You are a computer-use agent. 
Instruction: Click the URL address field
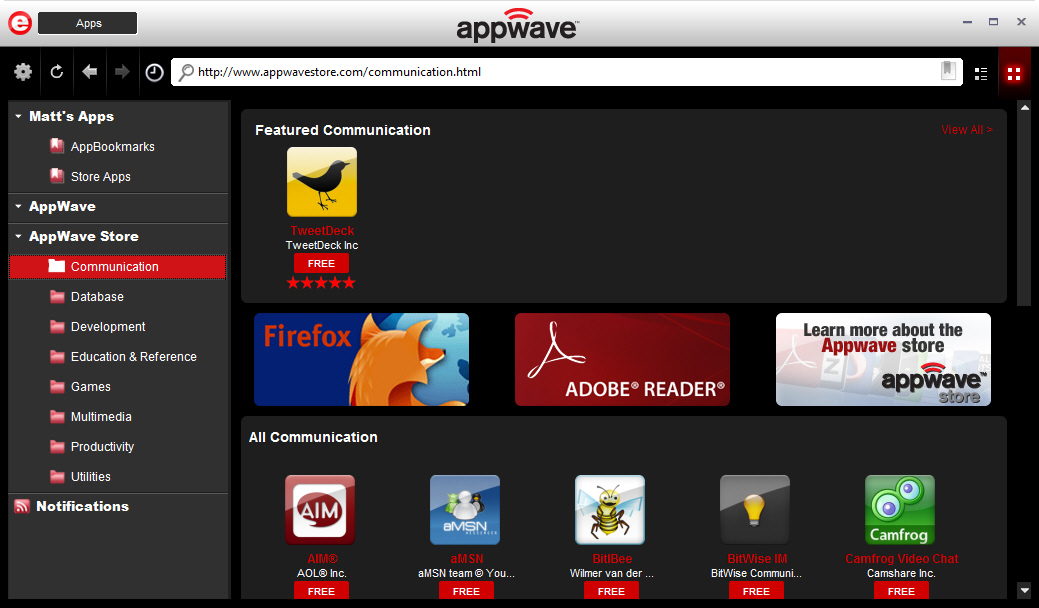click(x=567, y=72)
